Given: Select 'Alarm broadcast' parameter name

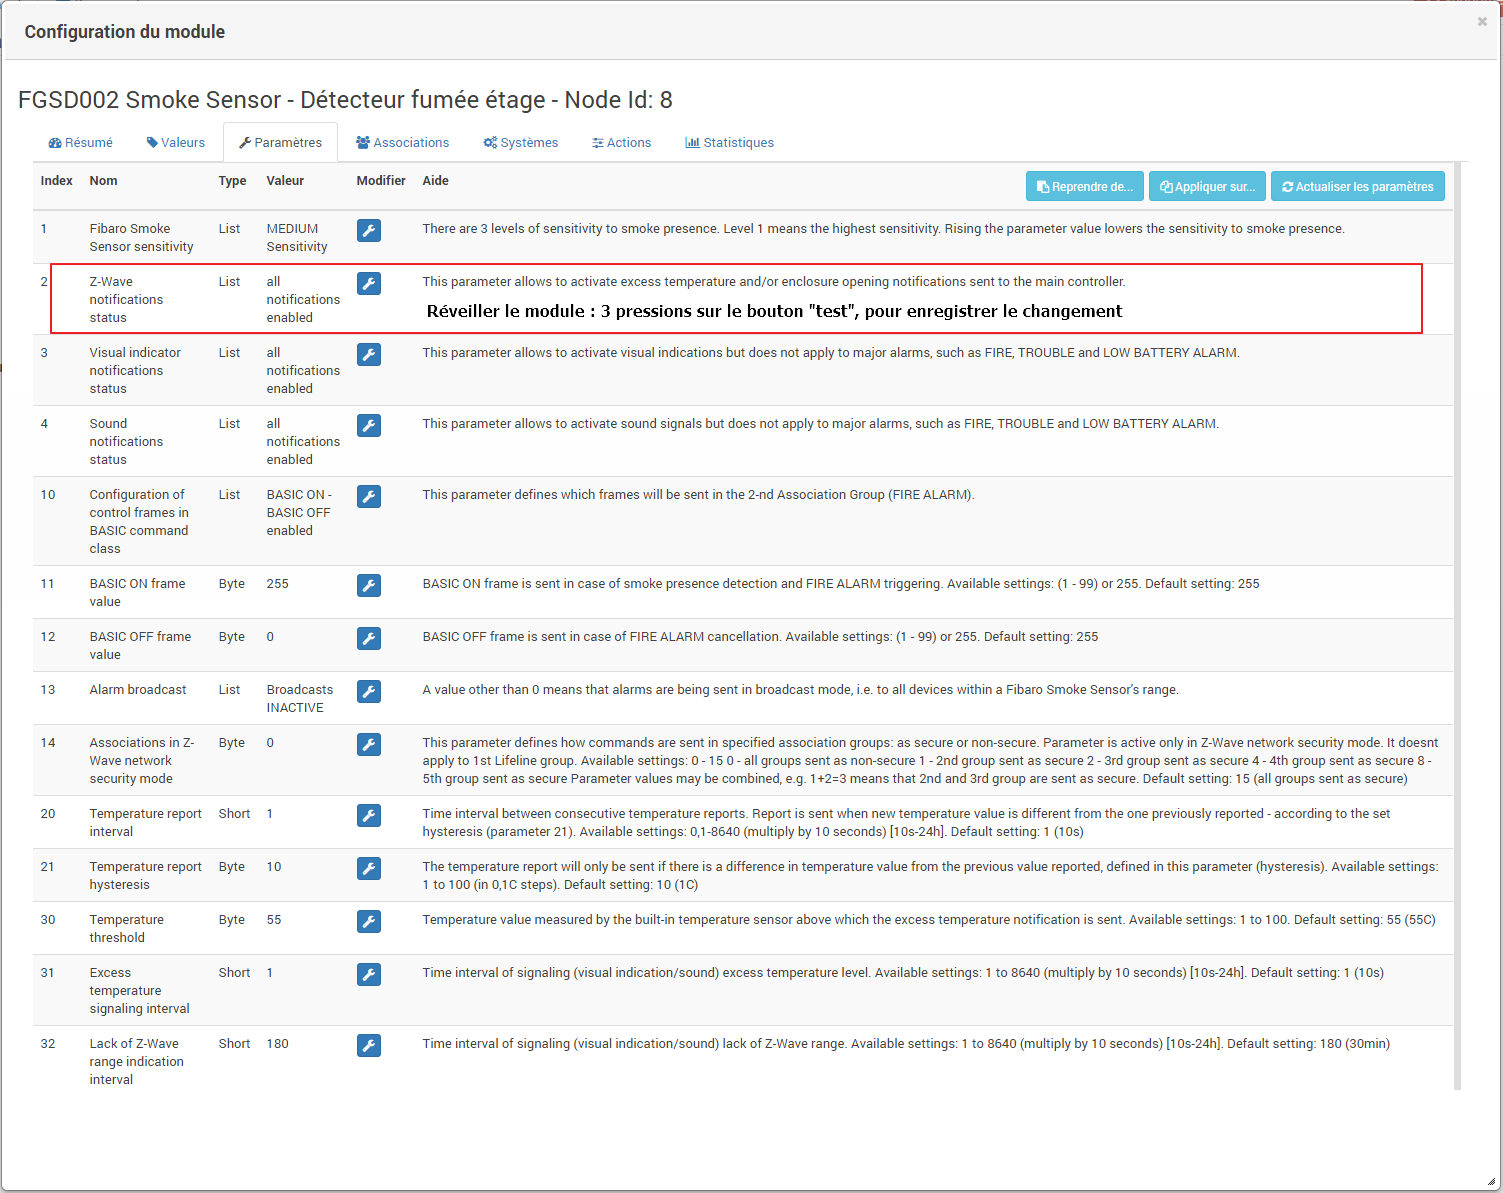Looking at the screenshot, I should [x=138, y=690].
